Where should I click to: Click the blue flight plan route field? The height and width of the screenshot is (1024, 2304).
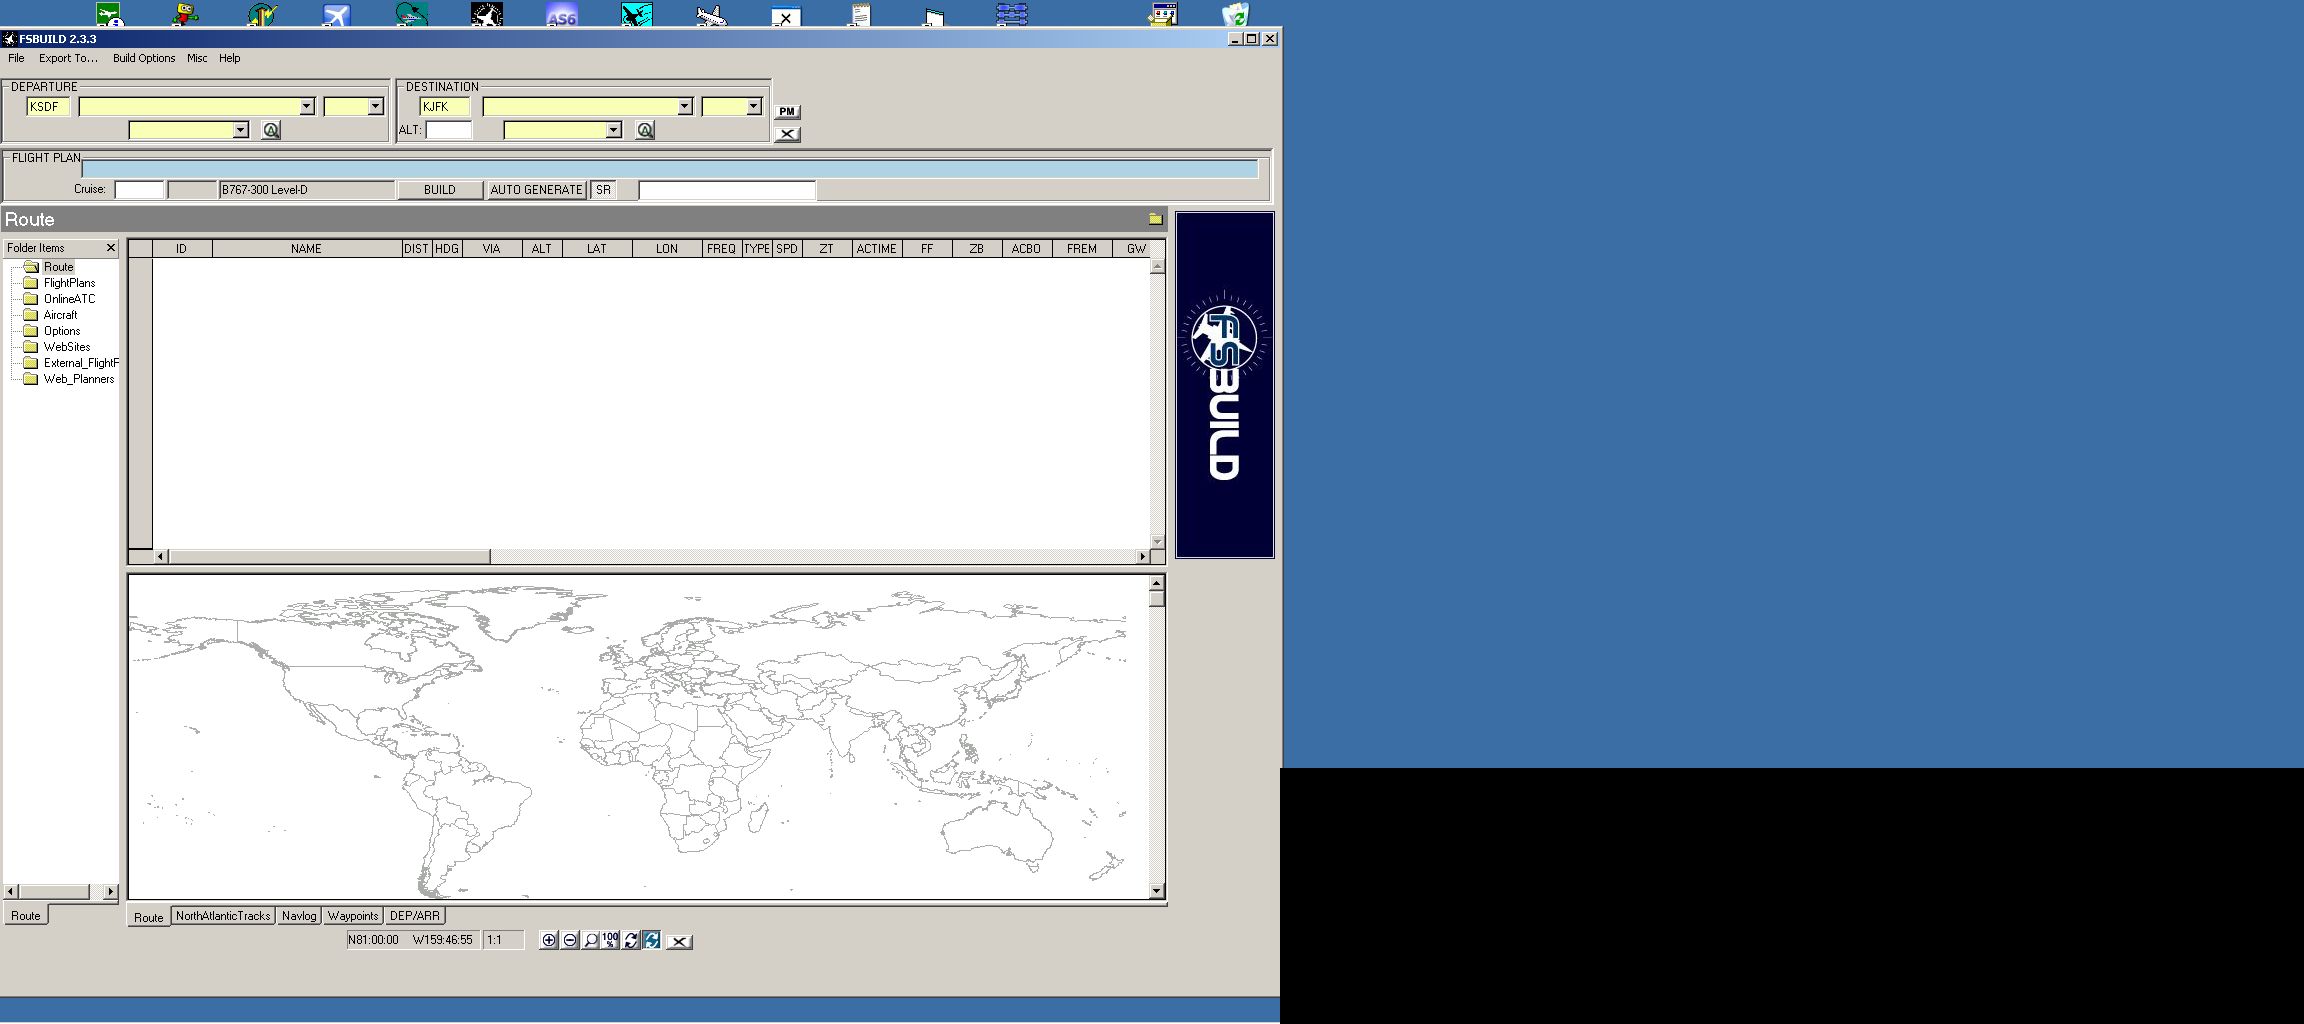669,169
